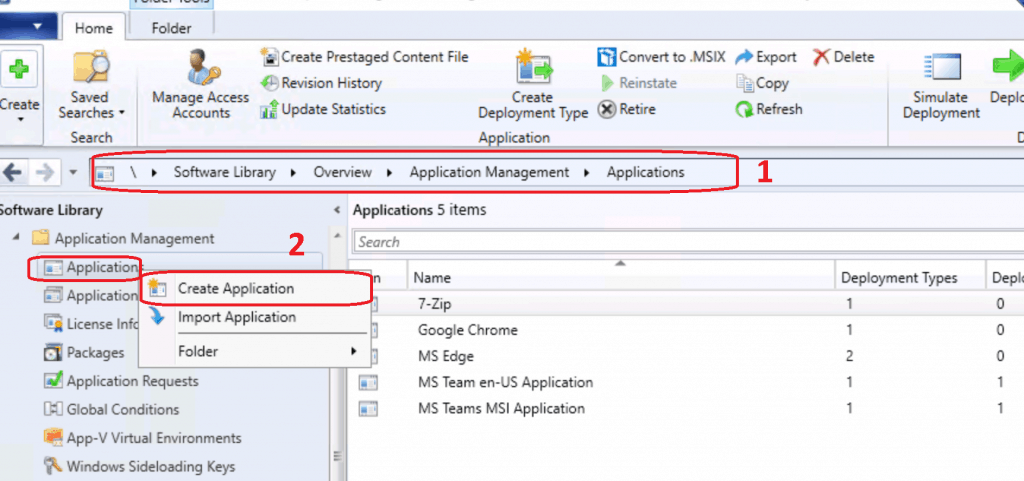
Task: Sort by Name column header
Action: [620, 278]
